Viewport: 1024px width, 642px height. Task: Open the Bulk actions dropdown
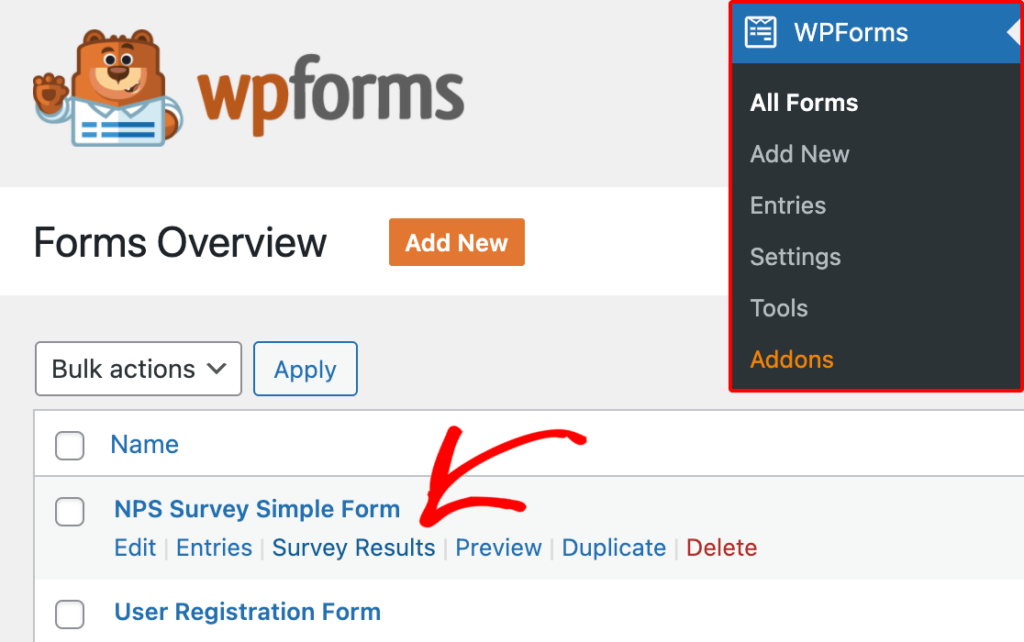coord(137,368)
